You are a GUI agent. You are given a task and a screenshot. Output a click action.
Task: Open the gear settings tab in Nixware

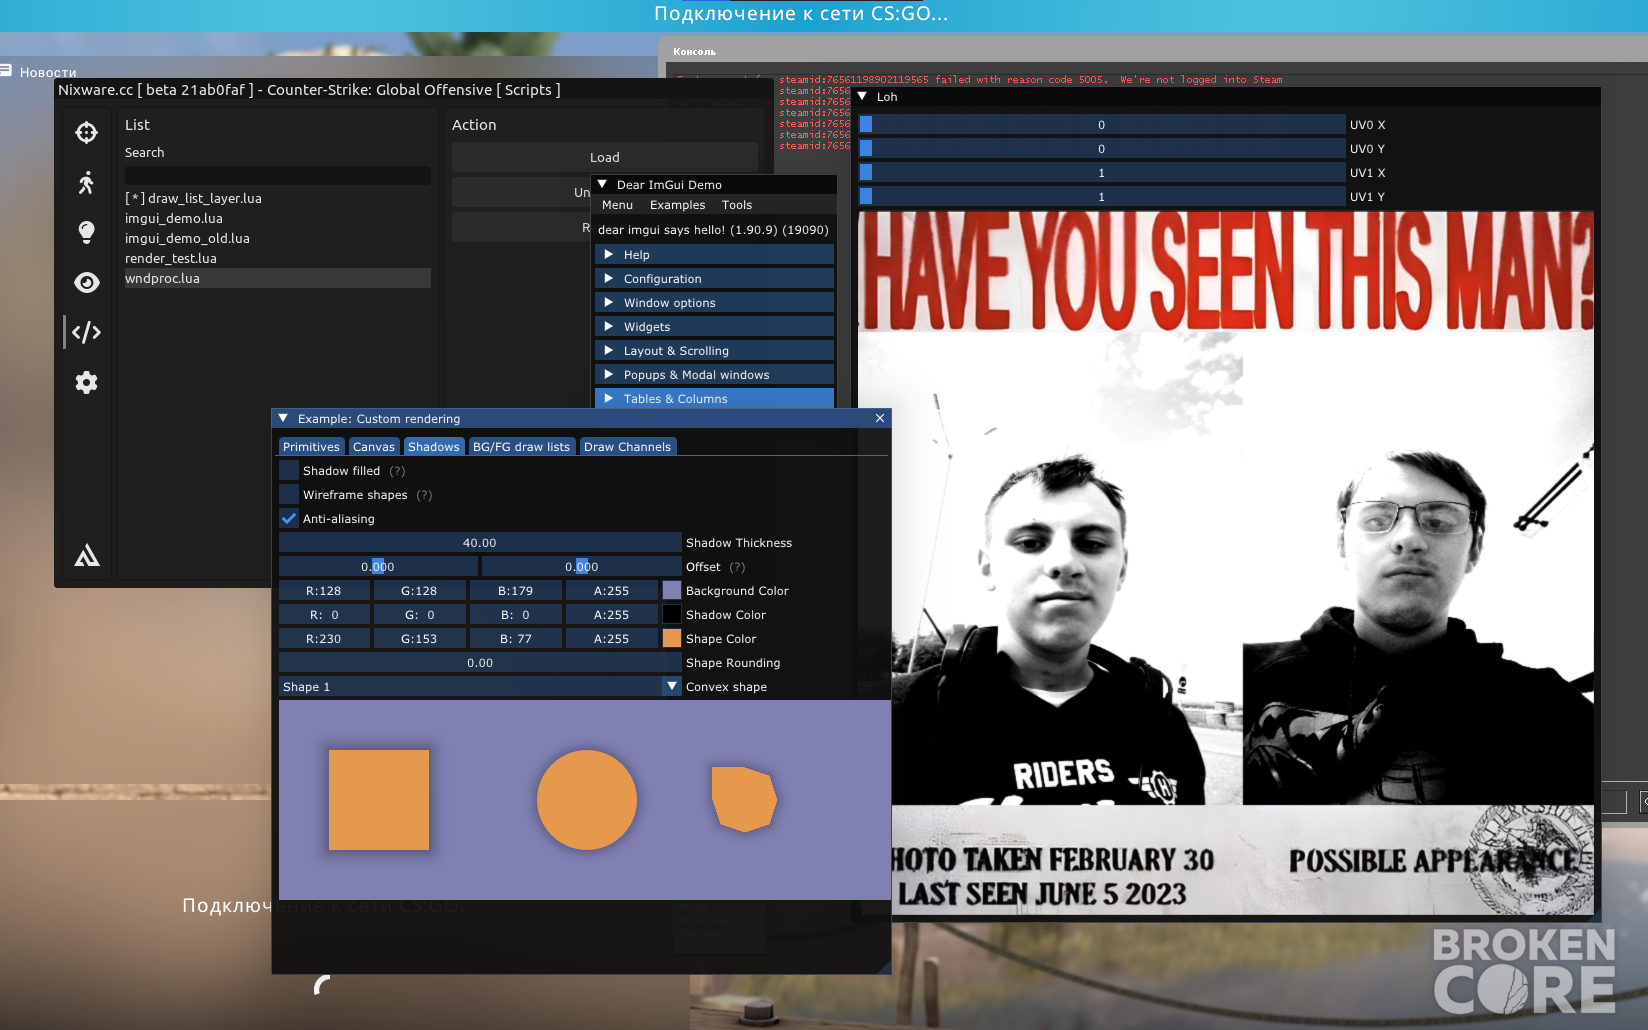pyautogui.click(x=87, y=382)
